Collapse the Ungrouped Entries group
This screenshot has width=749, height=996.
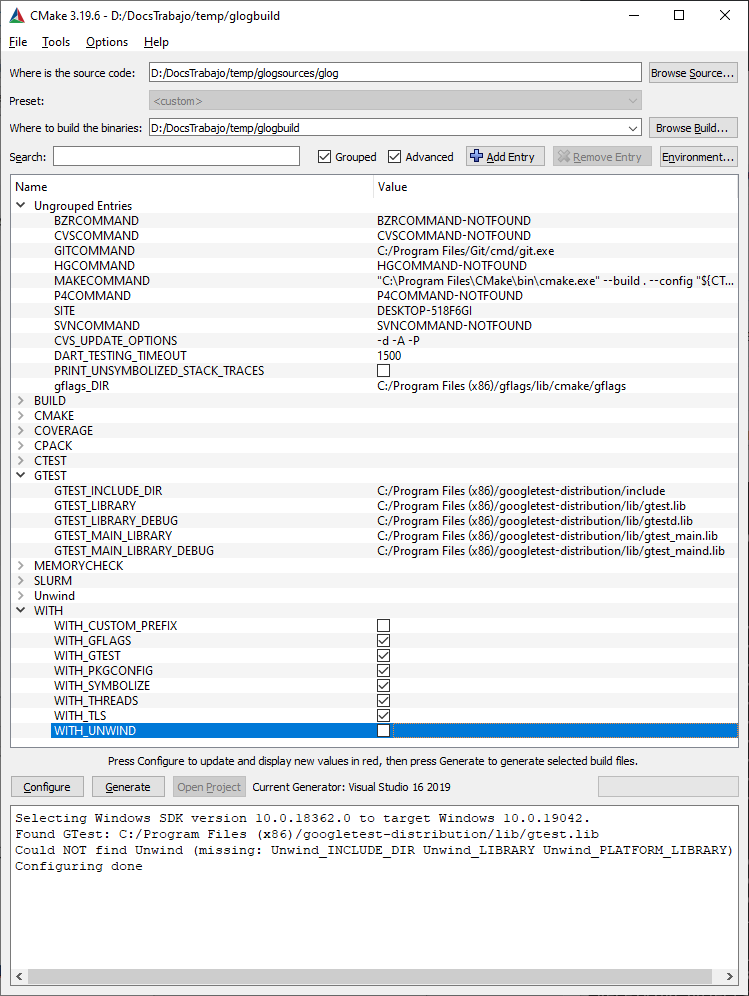tap(21, 205)
